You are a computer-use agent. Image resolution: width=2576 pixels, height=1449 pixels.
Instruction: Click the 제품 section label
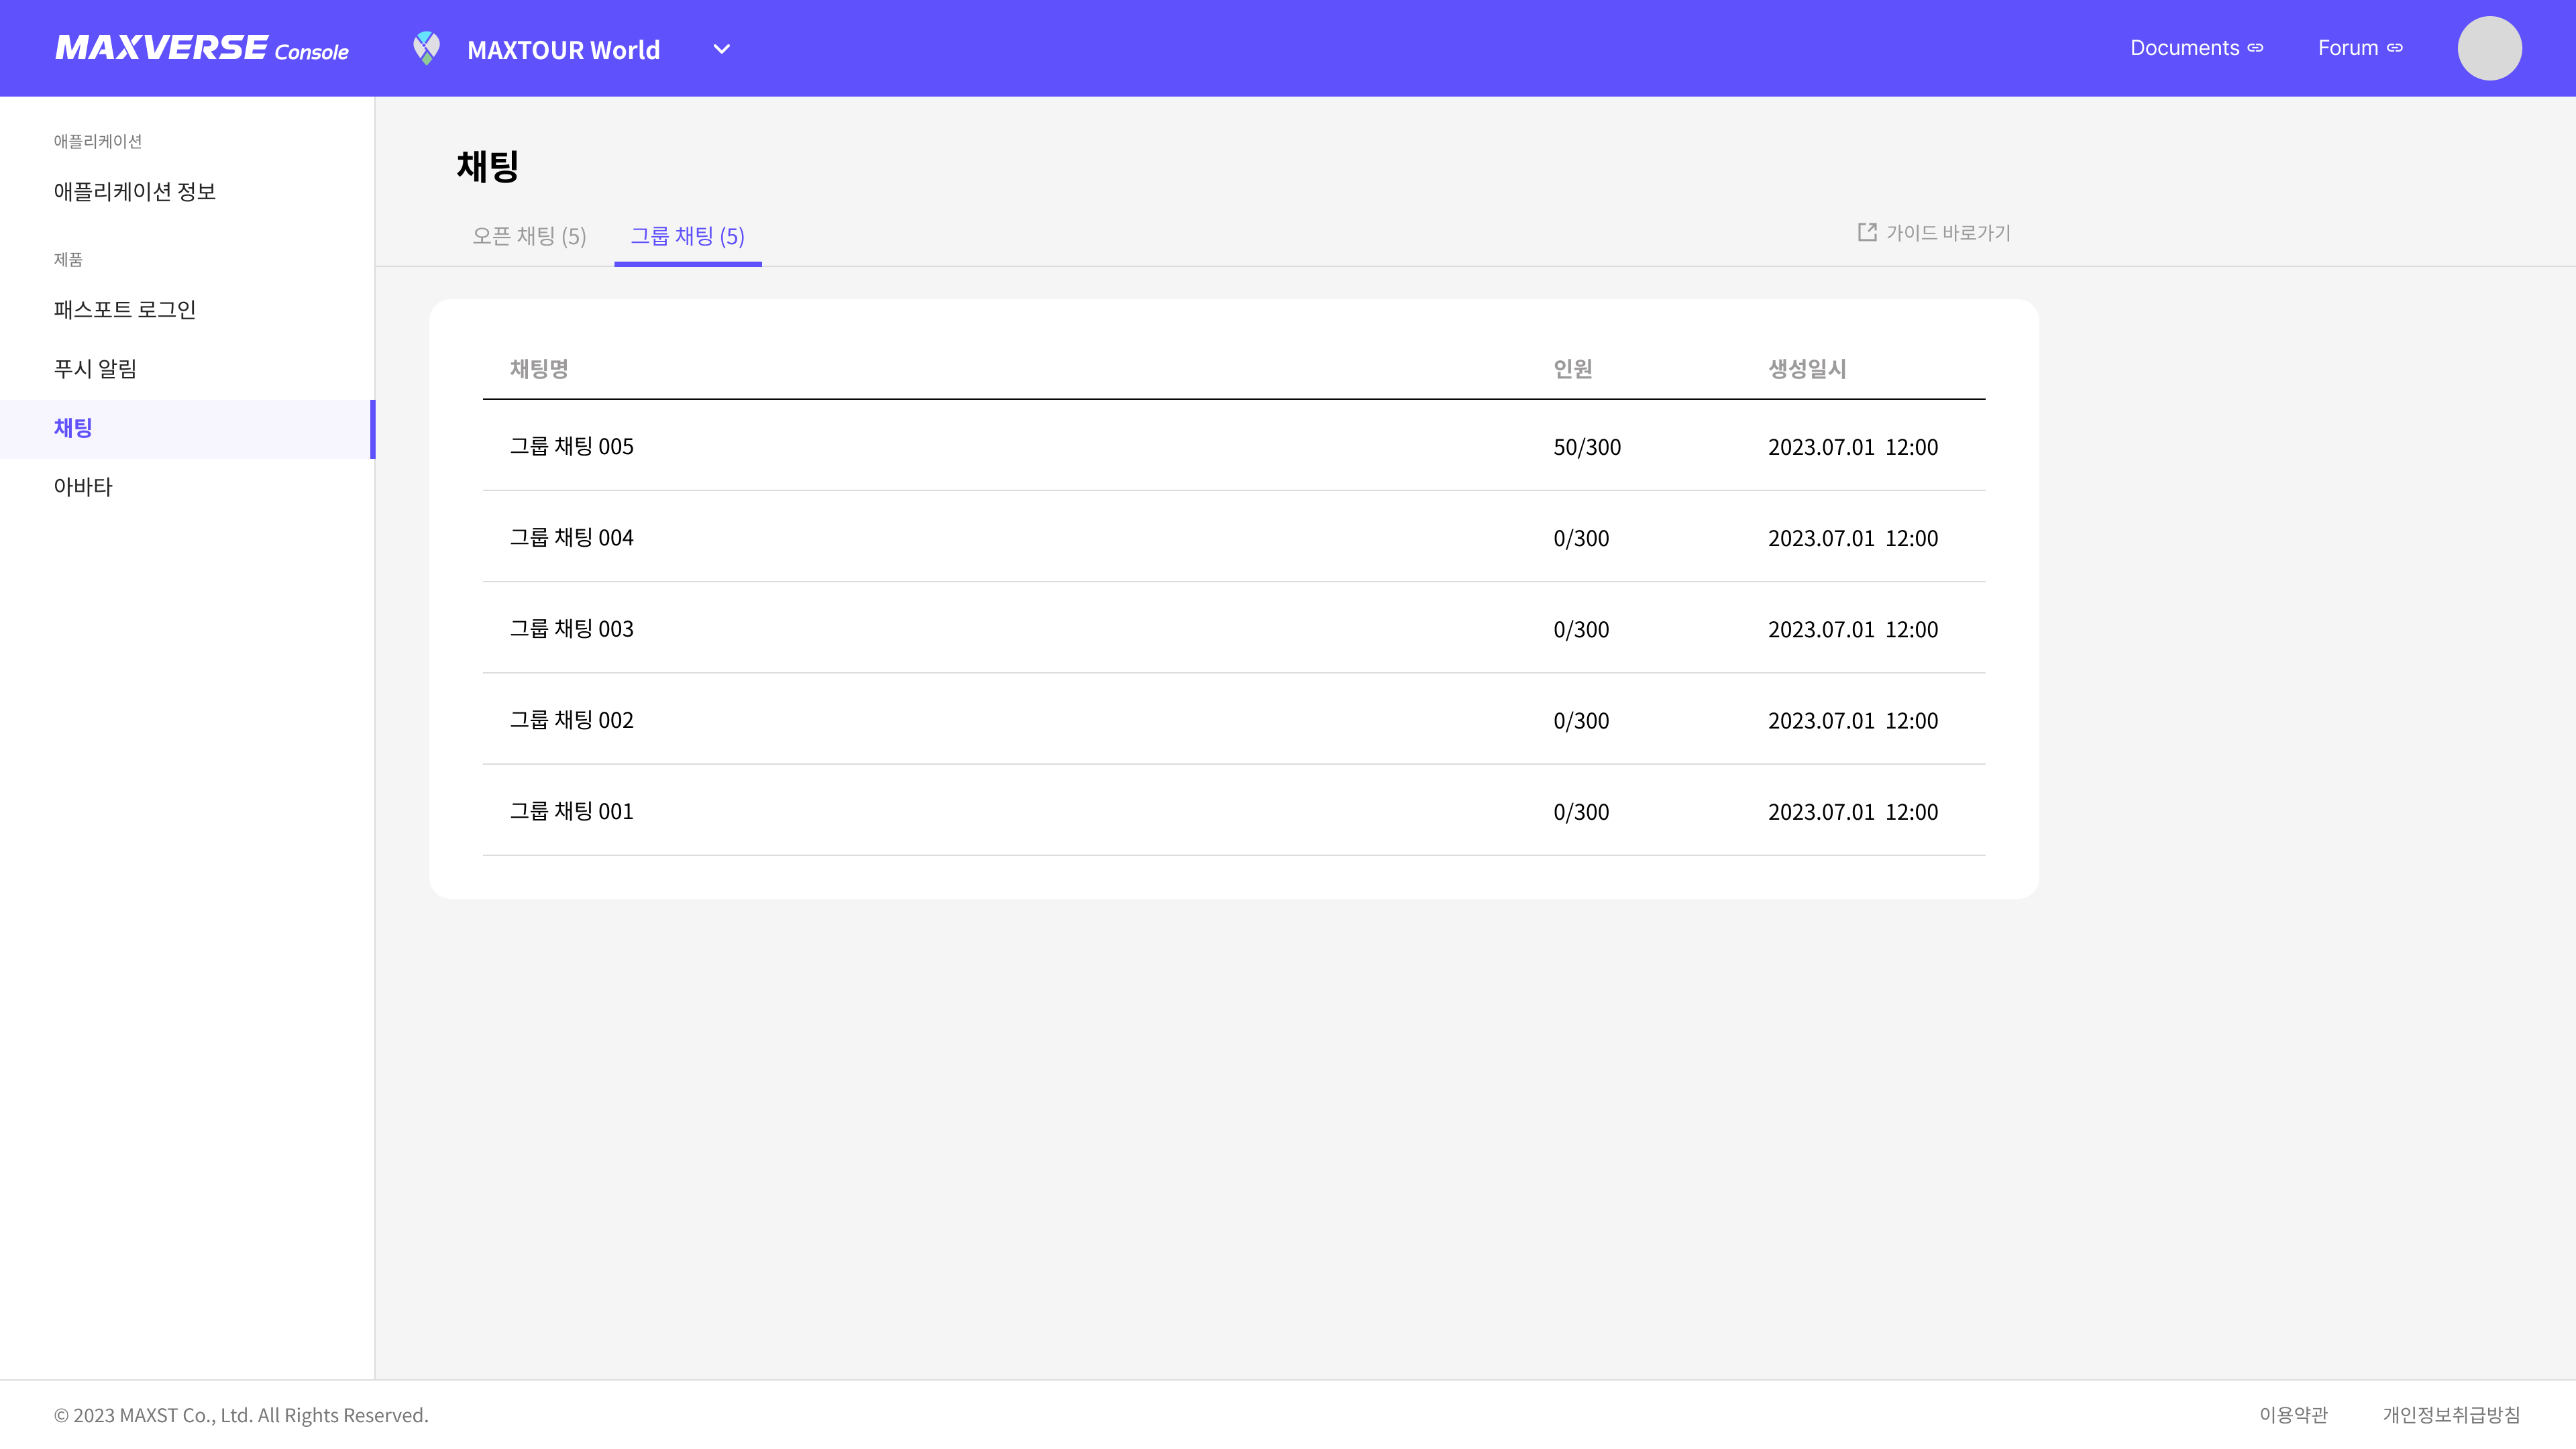tap(68, 259)
